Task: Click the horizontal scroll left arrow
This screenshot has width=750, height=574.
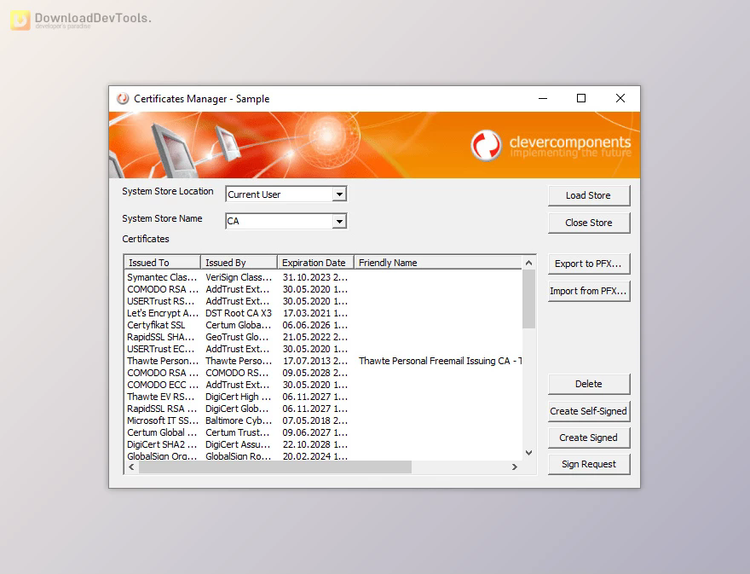Action: pos(132,467)
